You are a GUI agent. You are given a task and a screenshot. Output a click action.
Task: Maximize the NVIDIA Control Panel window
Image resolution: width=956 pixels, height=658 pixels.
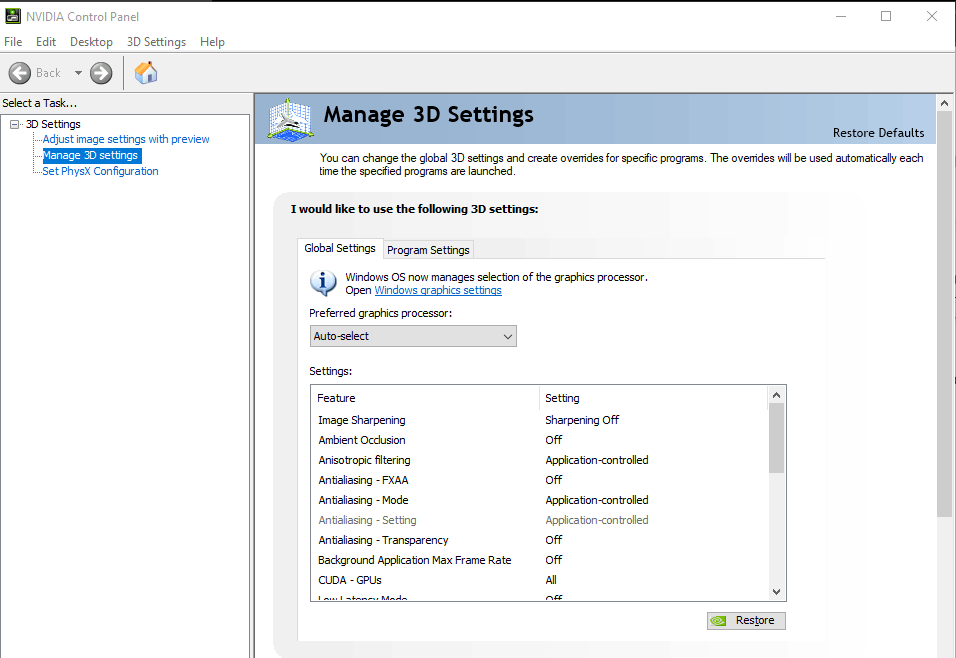pyautogui.click(x=886, y=16)
